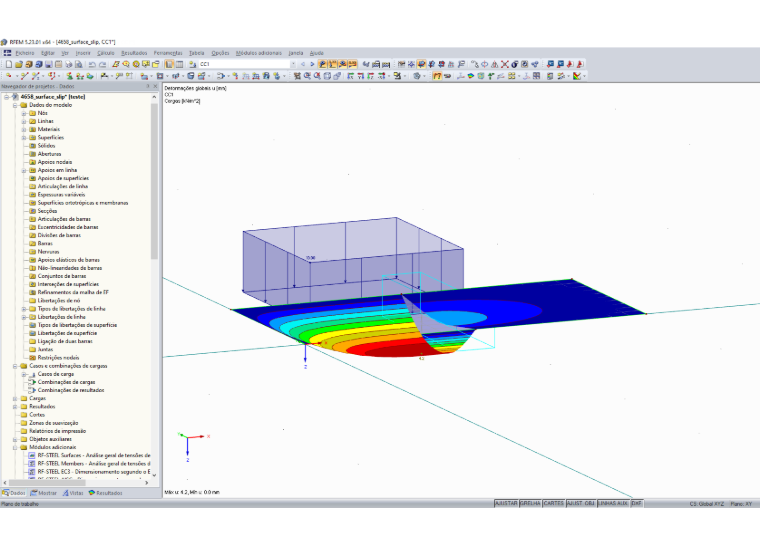Click the new line tool icon
The image size is (760, 545).
[x=24, y=76]
